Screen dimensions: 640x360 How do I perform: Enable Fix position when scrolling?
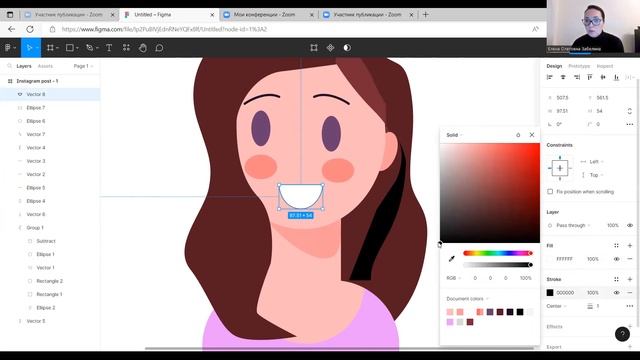coord(550,191)
